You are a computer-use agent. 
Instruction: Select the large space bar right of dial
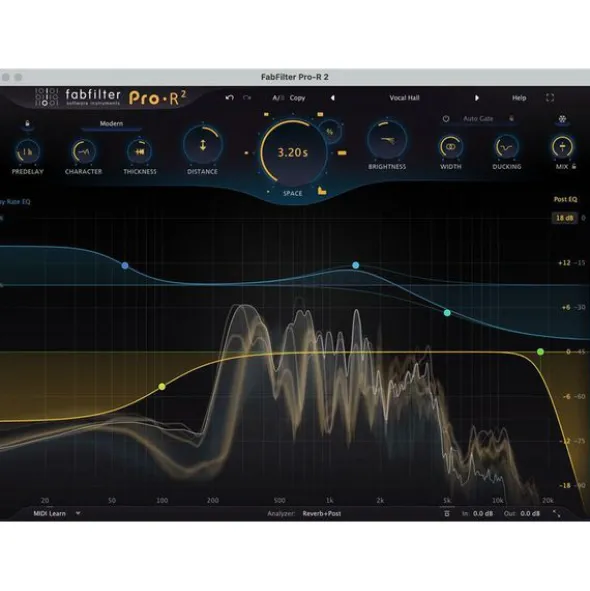[342, 153]
